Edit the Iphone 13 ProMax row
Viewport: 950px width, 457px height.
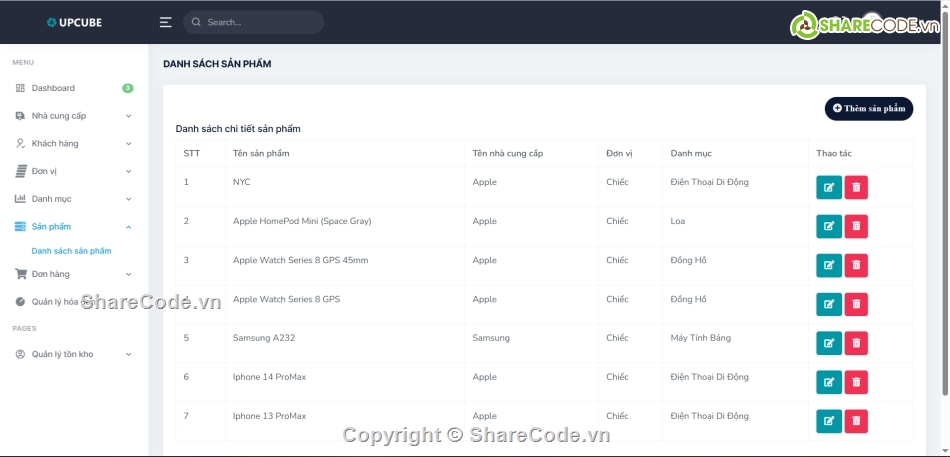(829, 421)
